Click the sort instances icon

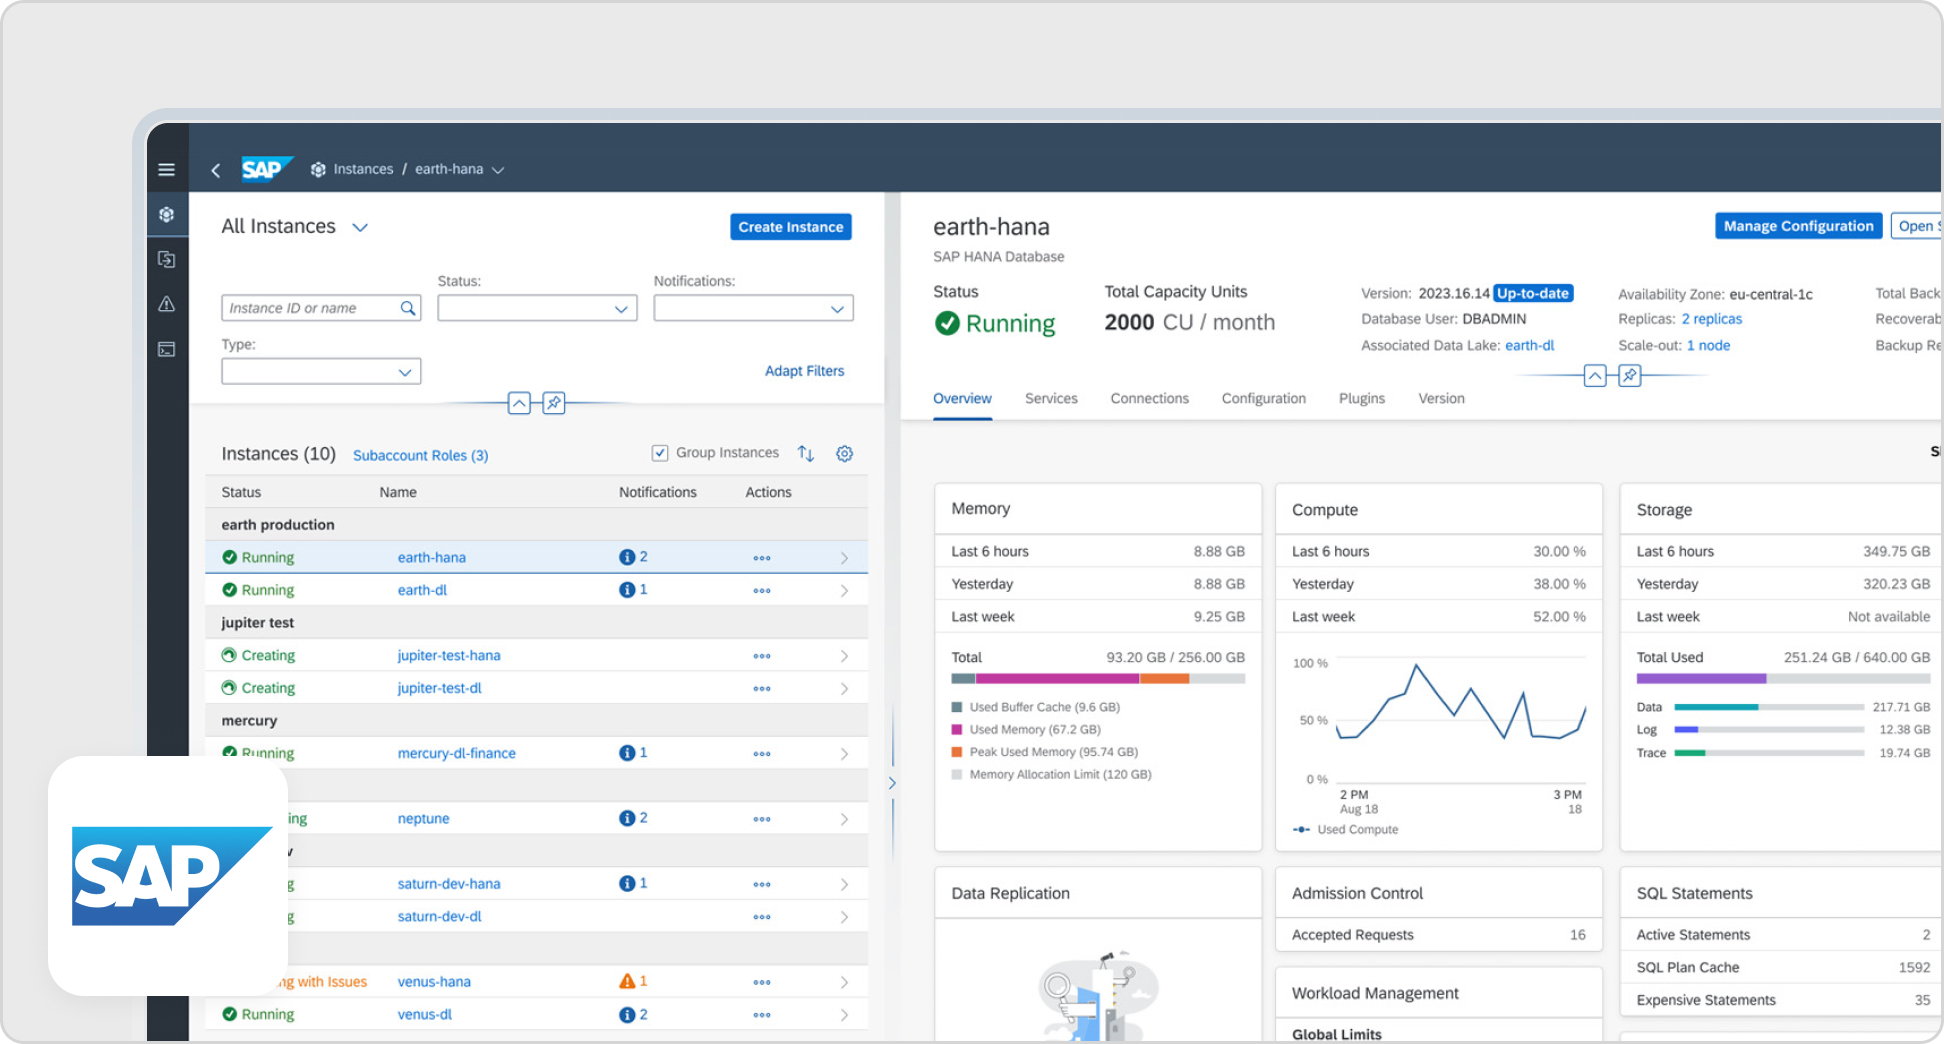pyautogui.click(x=806, y=454)
